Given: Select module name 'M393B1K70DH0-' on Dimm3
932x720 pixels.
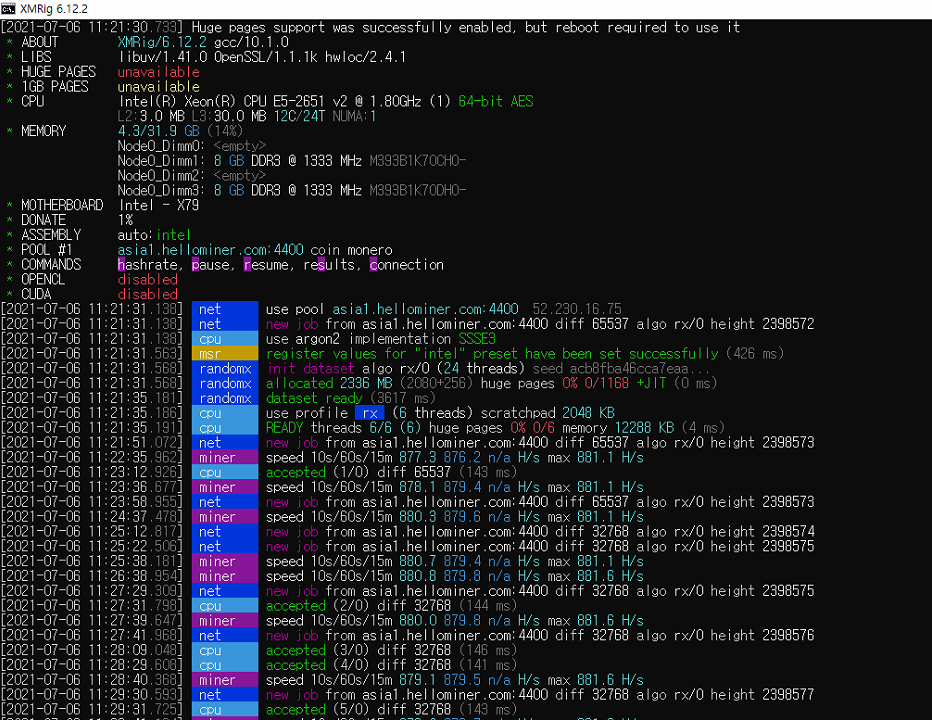Looking at the screenshot, I should [418, 191].
